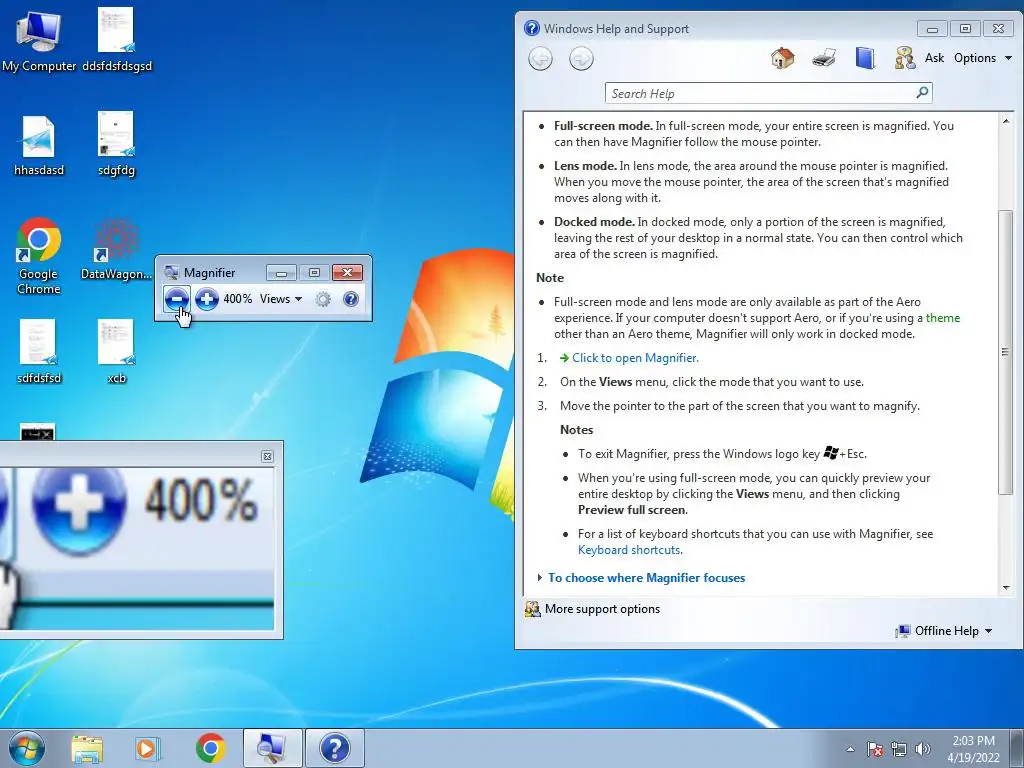The height and width of the screenshot is (768, 1024).
Task: Open Windows Media Player from taskbar
Action: coord(148,748)
